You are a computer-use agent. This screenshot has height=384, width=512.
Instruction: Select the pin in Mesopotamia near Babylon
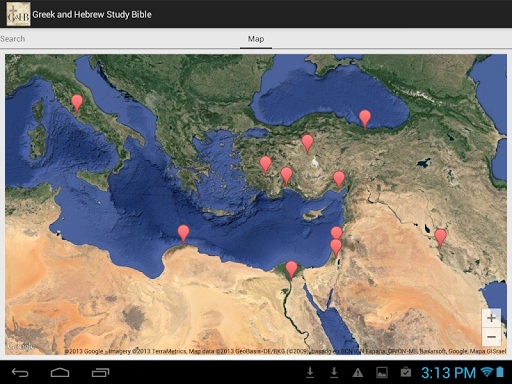440,238
